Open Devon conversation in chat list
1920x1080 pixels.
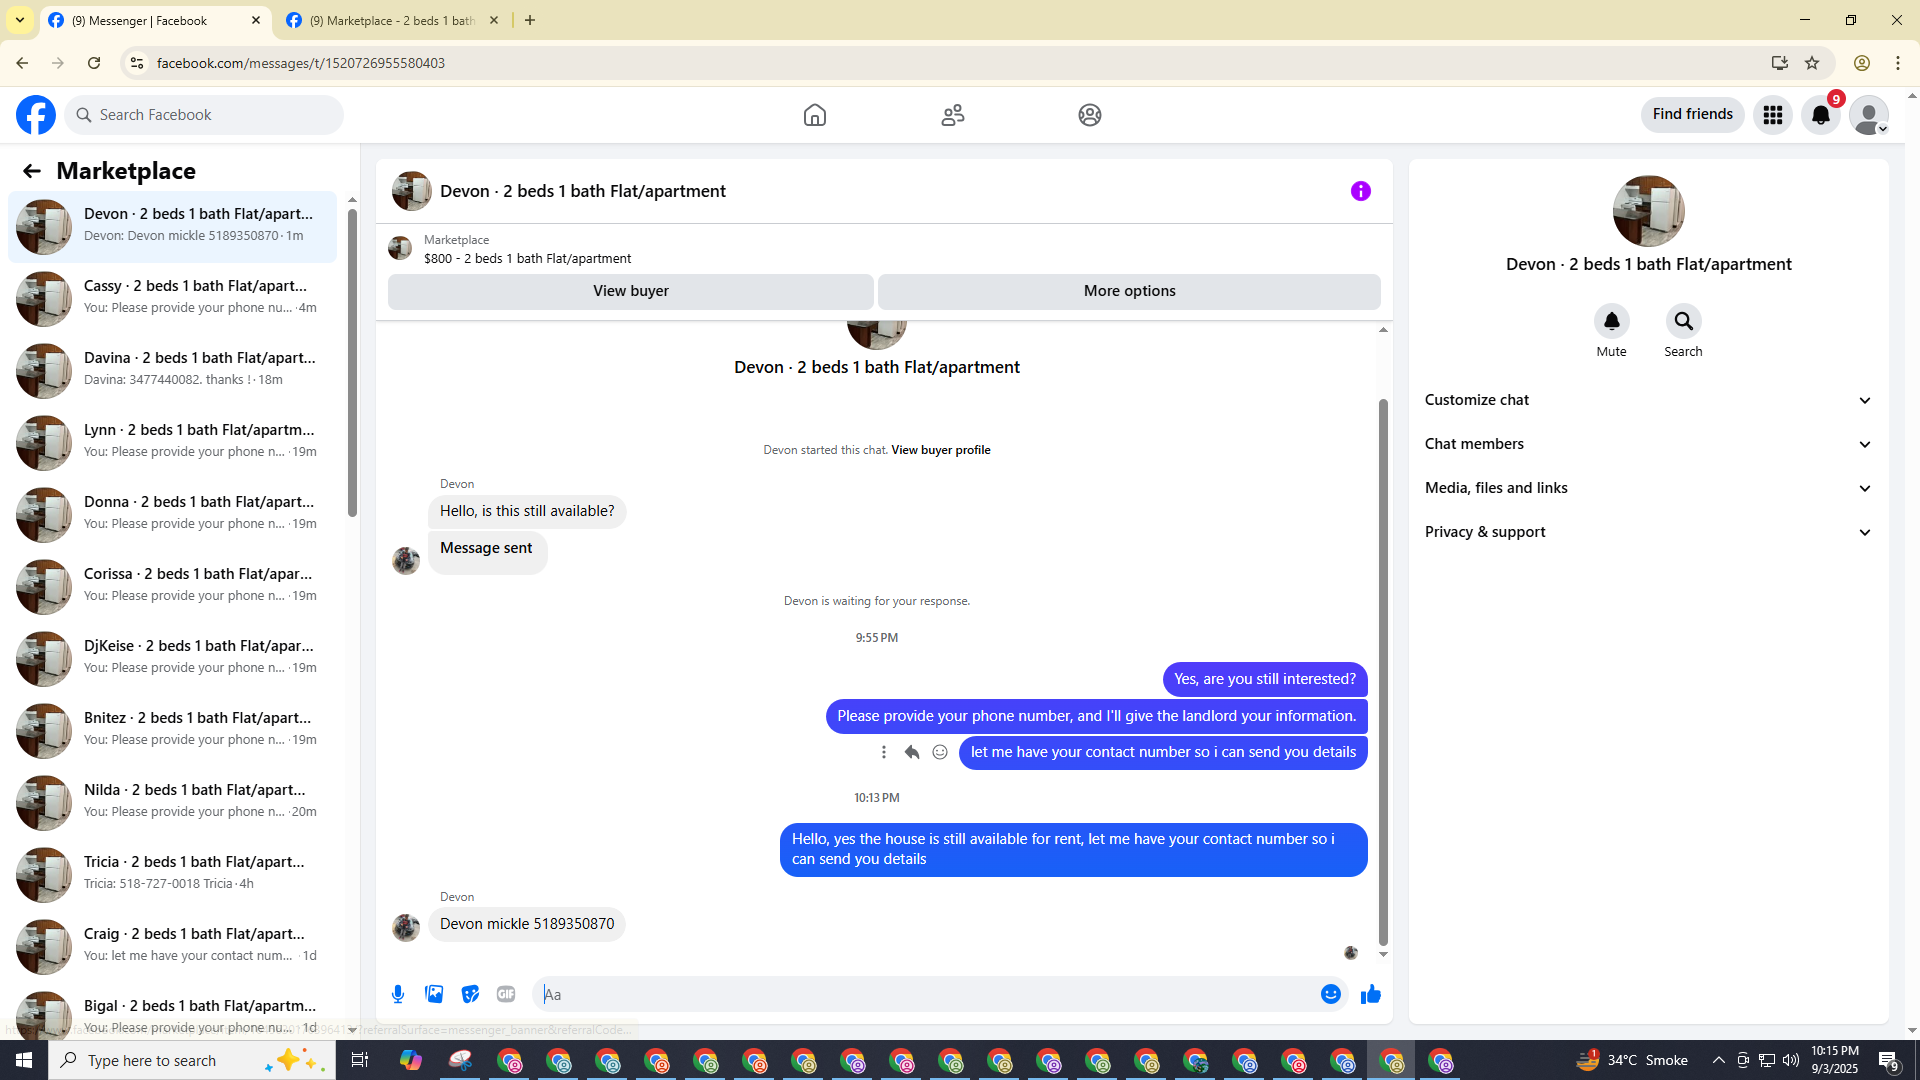172,227
